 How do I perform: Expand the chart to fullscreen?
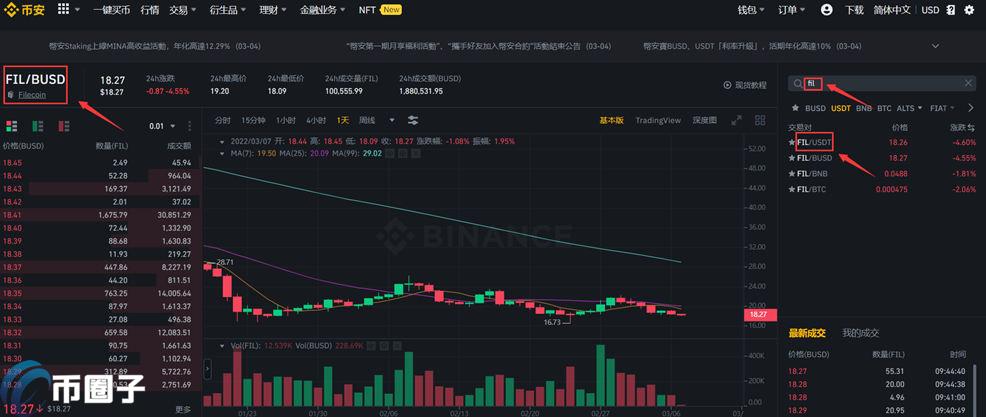coord(737,120)
